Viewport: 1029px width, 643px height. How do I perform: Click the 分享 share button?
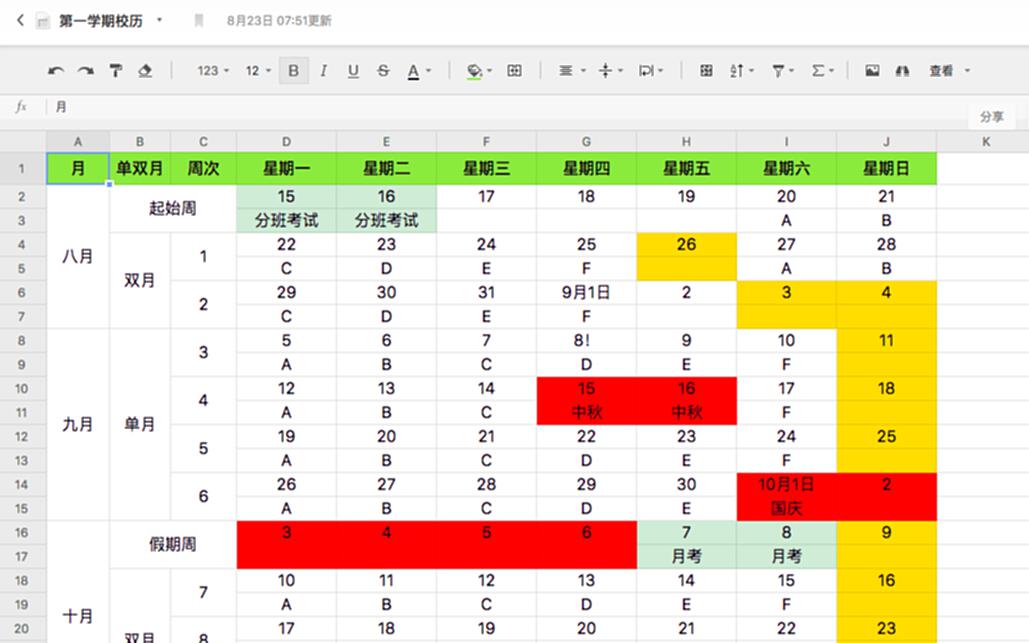tap(991, 117)
